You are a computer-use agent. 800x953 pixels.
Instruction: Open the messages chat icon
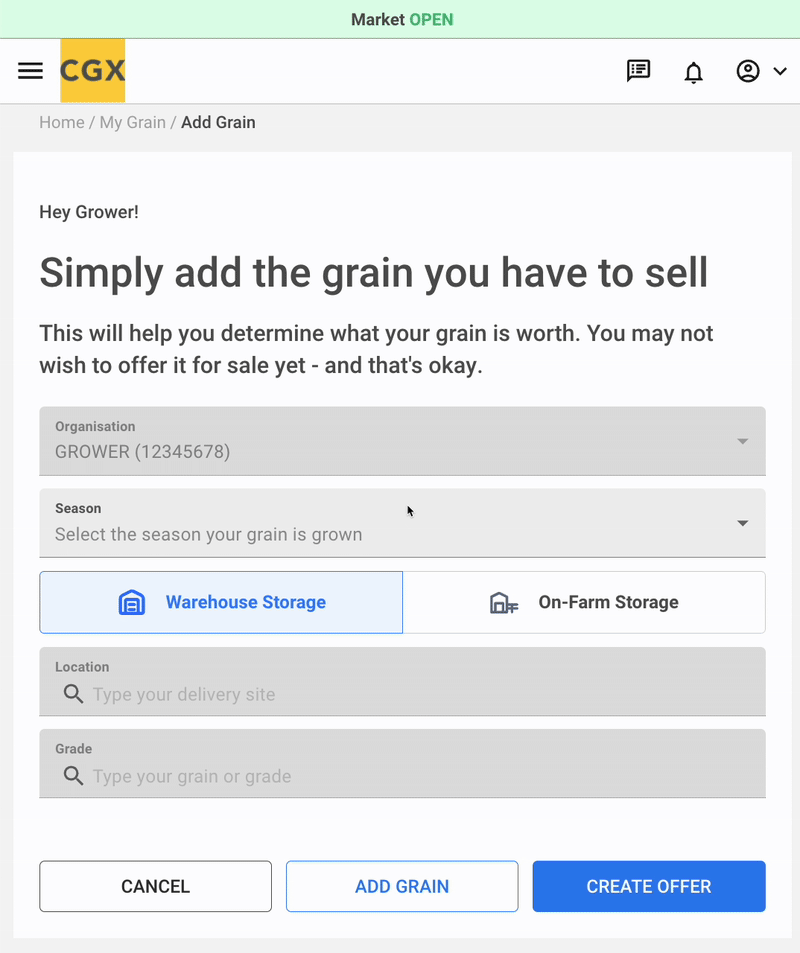(x=638, y=71)
